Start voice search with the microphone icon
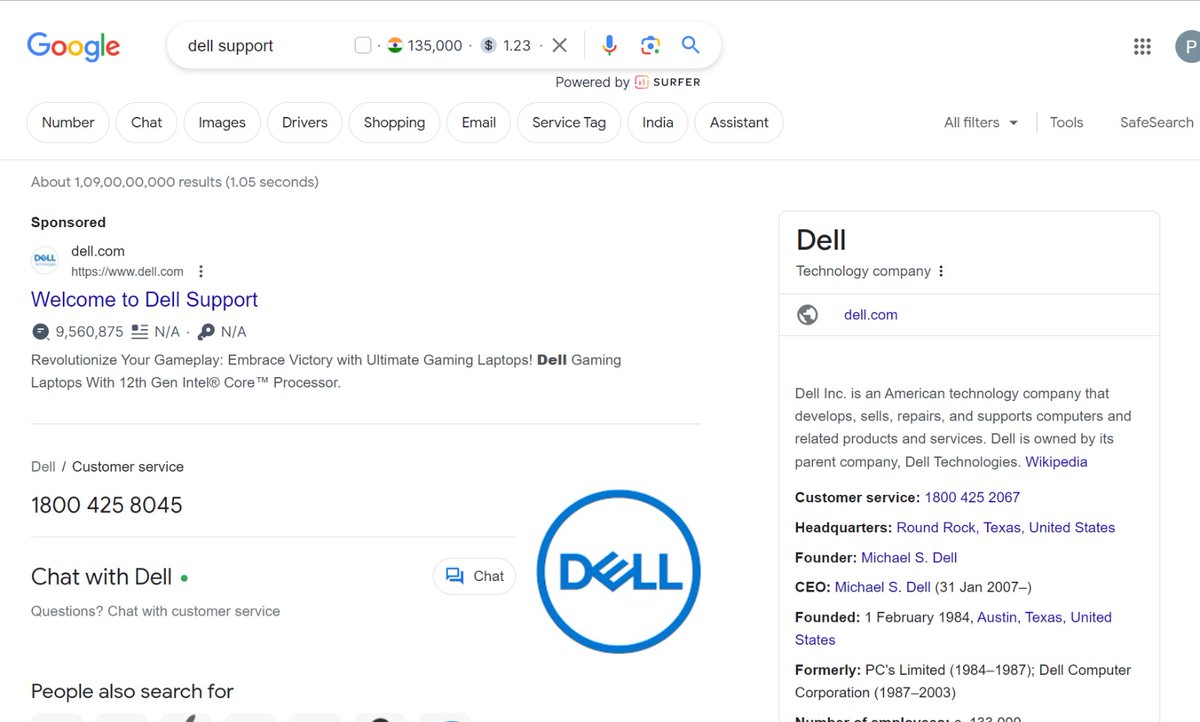This screenshot has width=1200, height=722. click(x=610, y=45)
